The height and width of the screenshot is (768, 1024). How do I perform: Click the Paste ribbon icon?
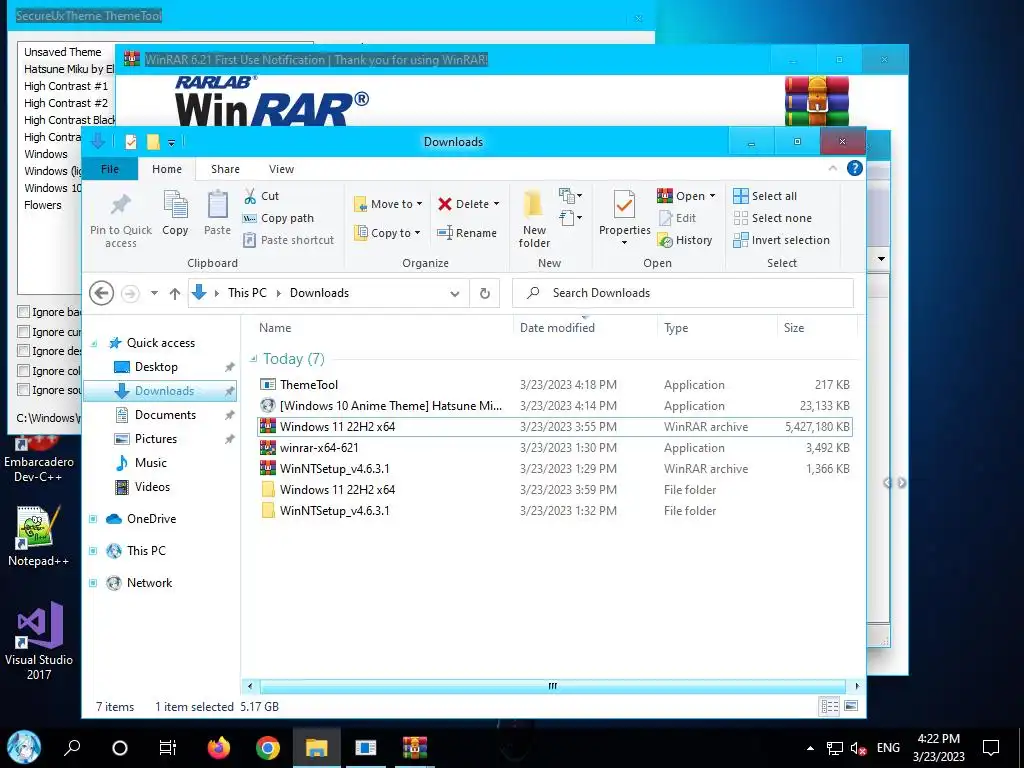pyautogui.click(x=217, y=204)
